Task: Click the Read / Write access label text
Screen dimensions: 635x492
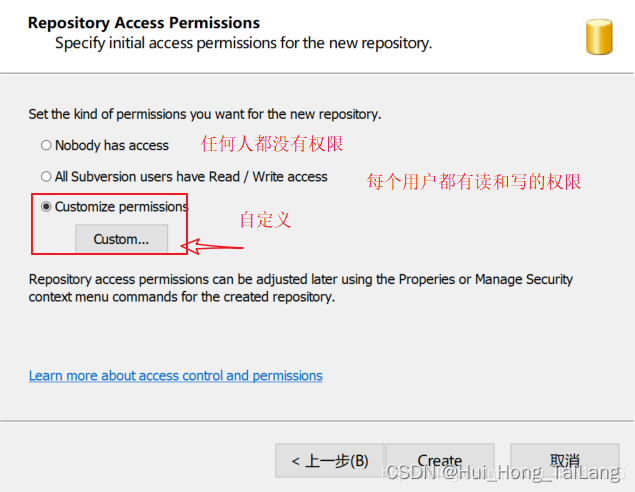Action: (268, 177)
